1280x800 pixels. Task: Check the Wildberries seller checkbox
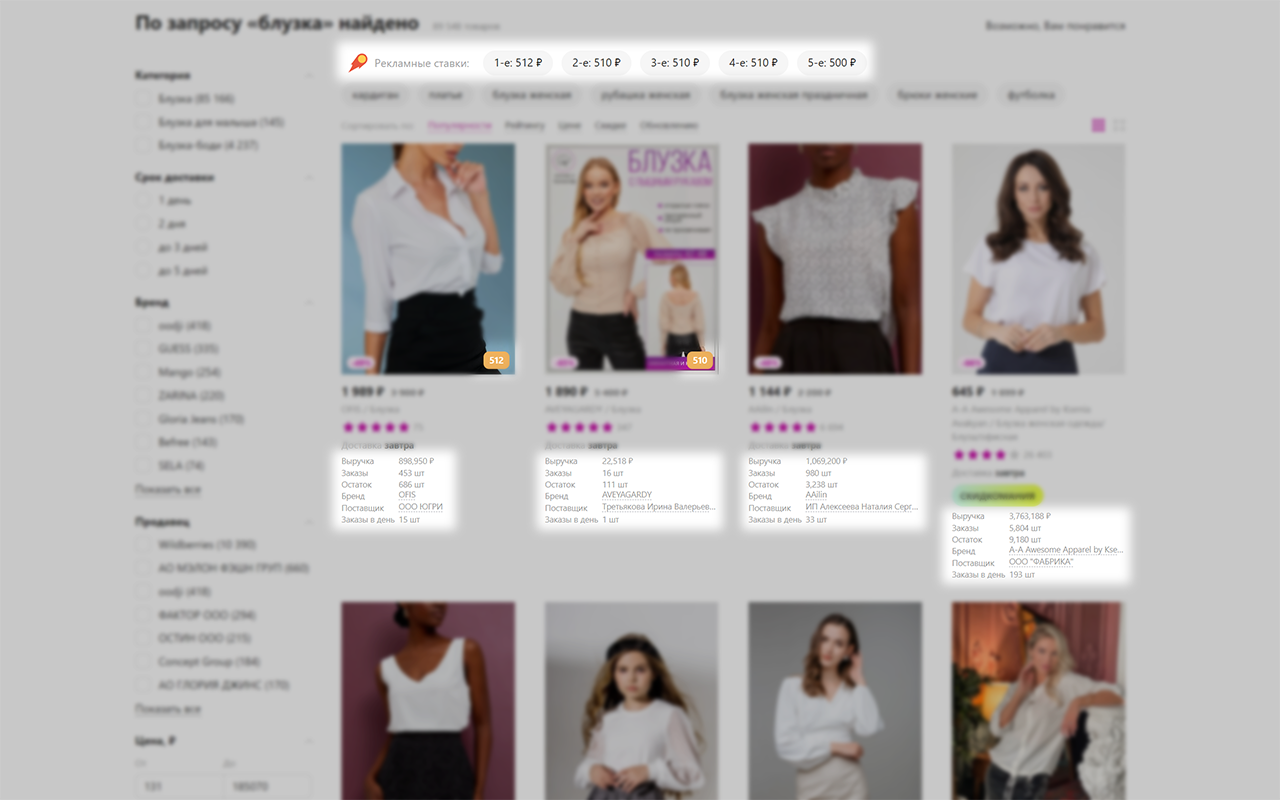click(144, 545)
